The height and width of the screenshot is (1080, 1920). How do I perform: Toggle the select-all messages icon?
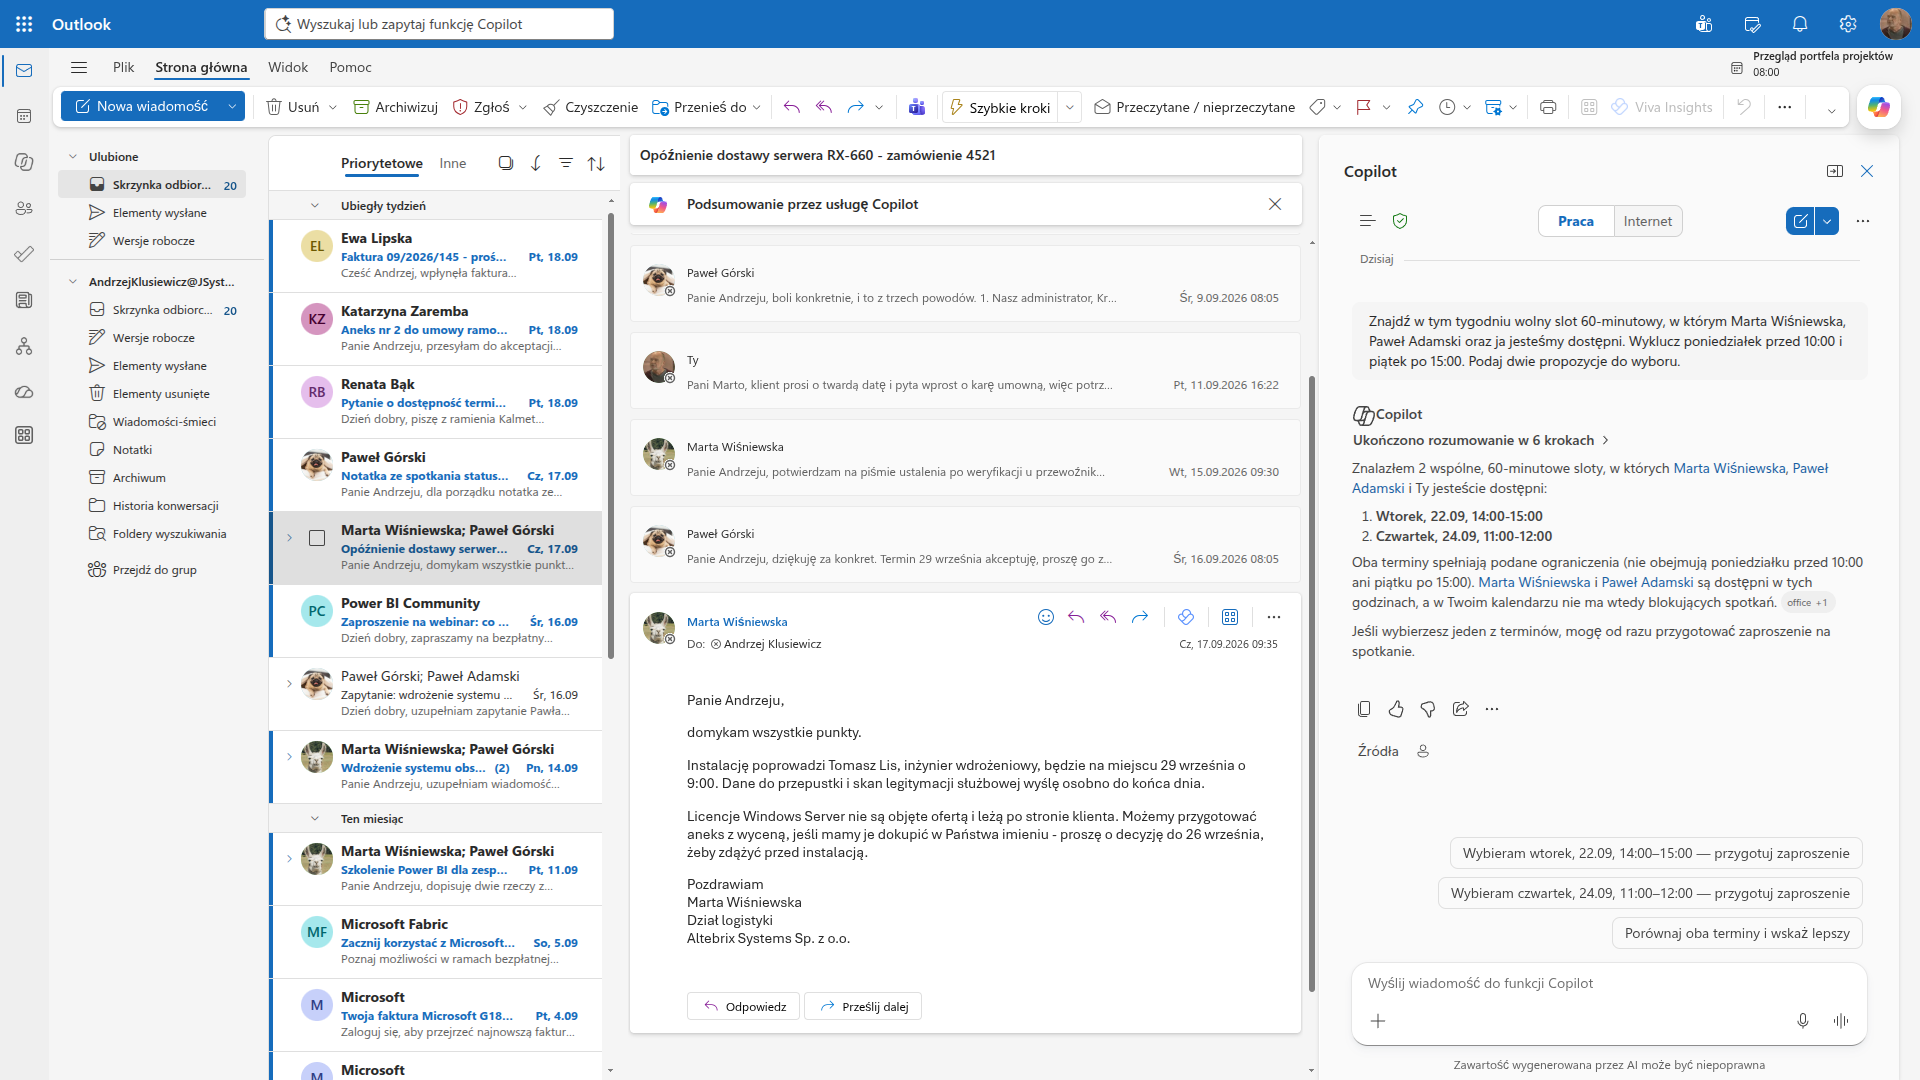coord(506,163)
